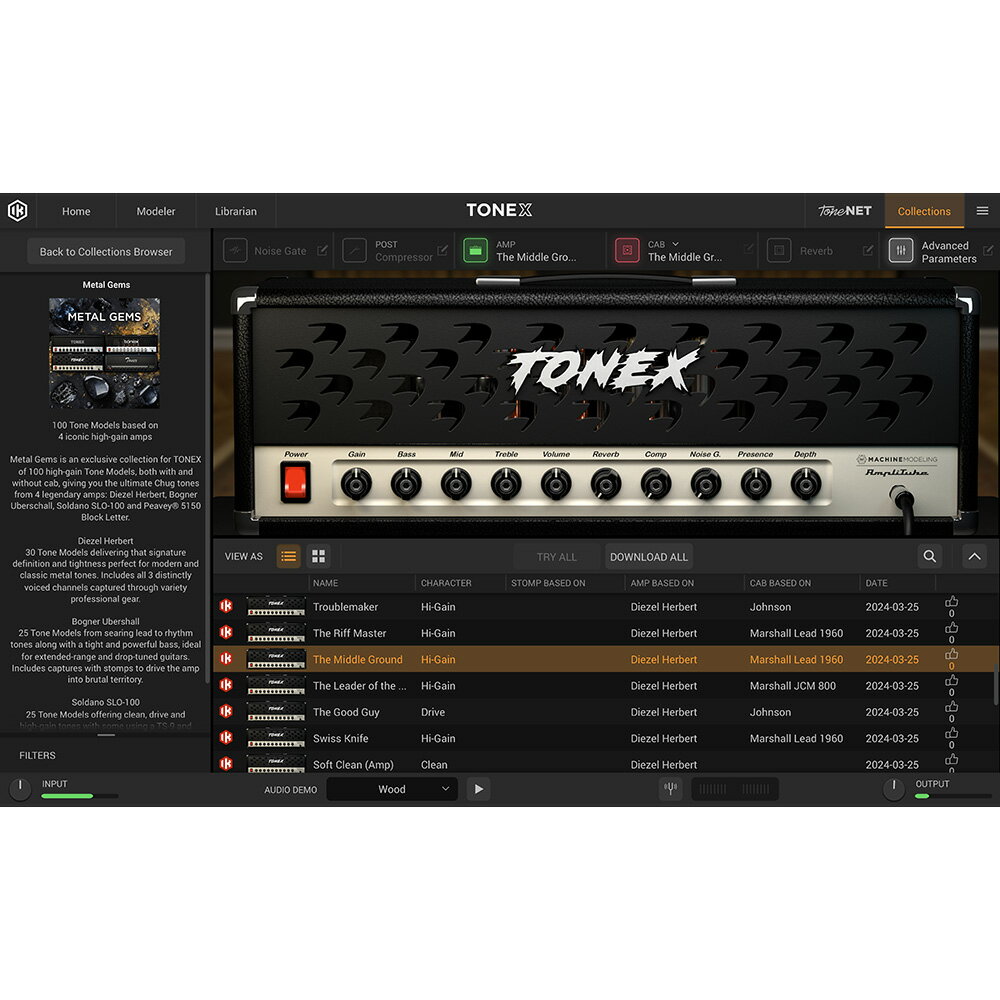Sort list by CHARACTER column header

point(446,583)
